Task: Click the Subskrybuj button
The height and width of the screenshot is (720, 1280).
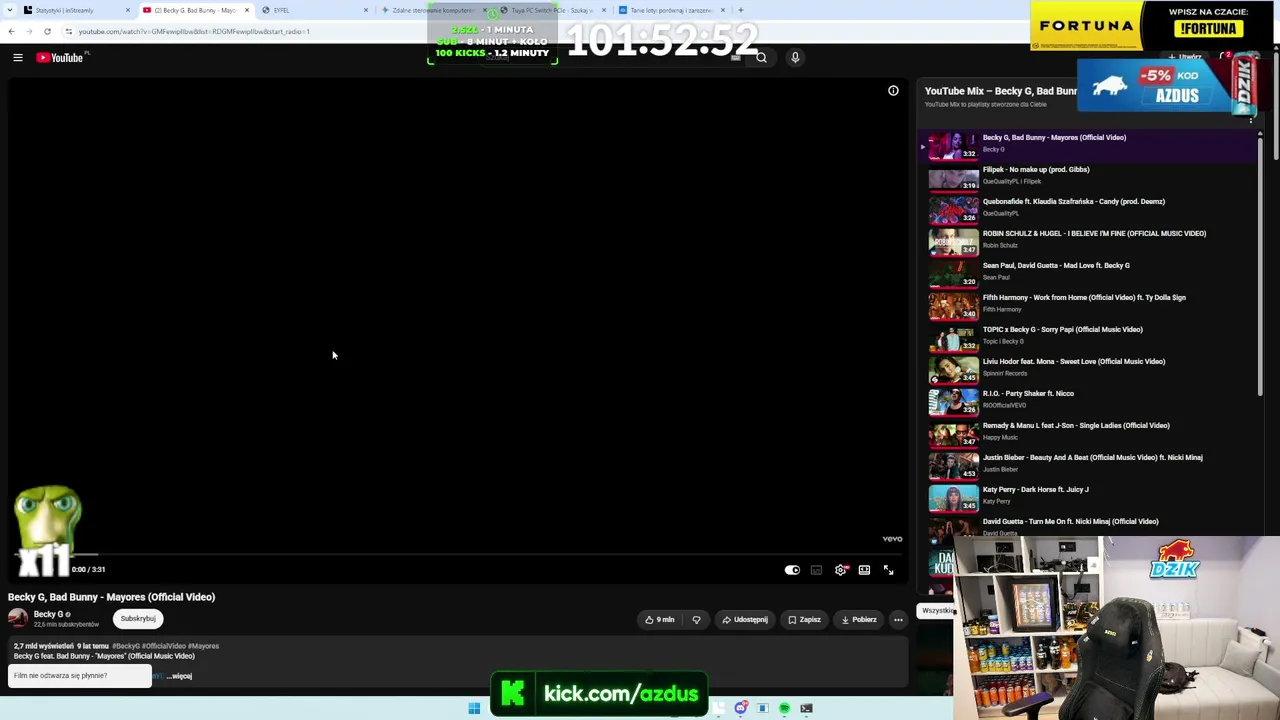Action: pyautogui.click(x=138, y=619)
